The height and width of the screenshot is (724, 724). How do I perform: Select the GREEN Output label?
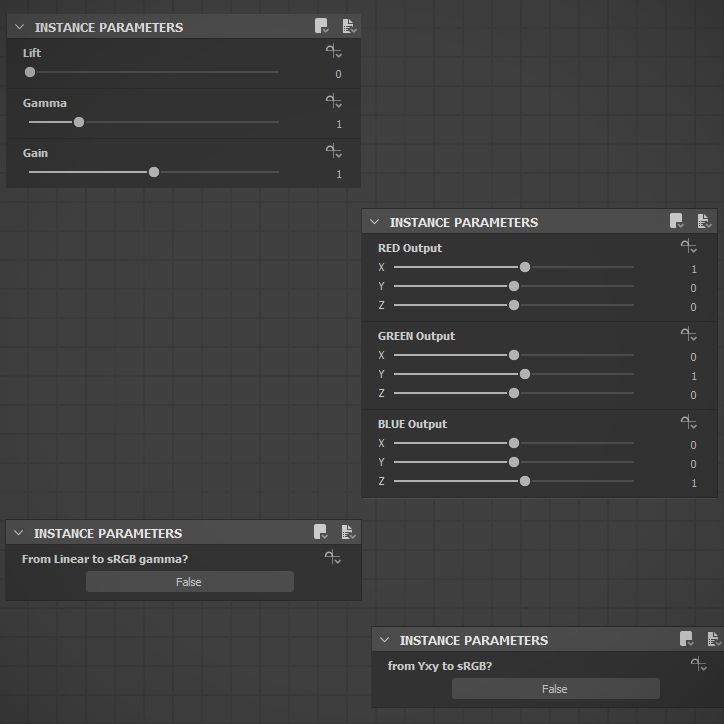click(416, 336)
